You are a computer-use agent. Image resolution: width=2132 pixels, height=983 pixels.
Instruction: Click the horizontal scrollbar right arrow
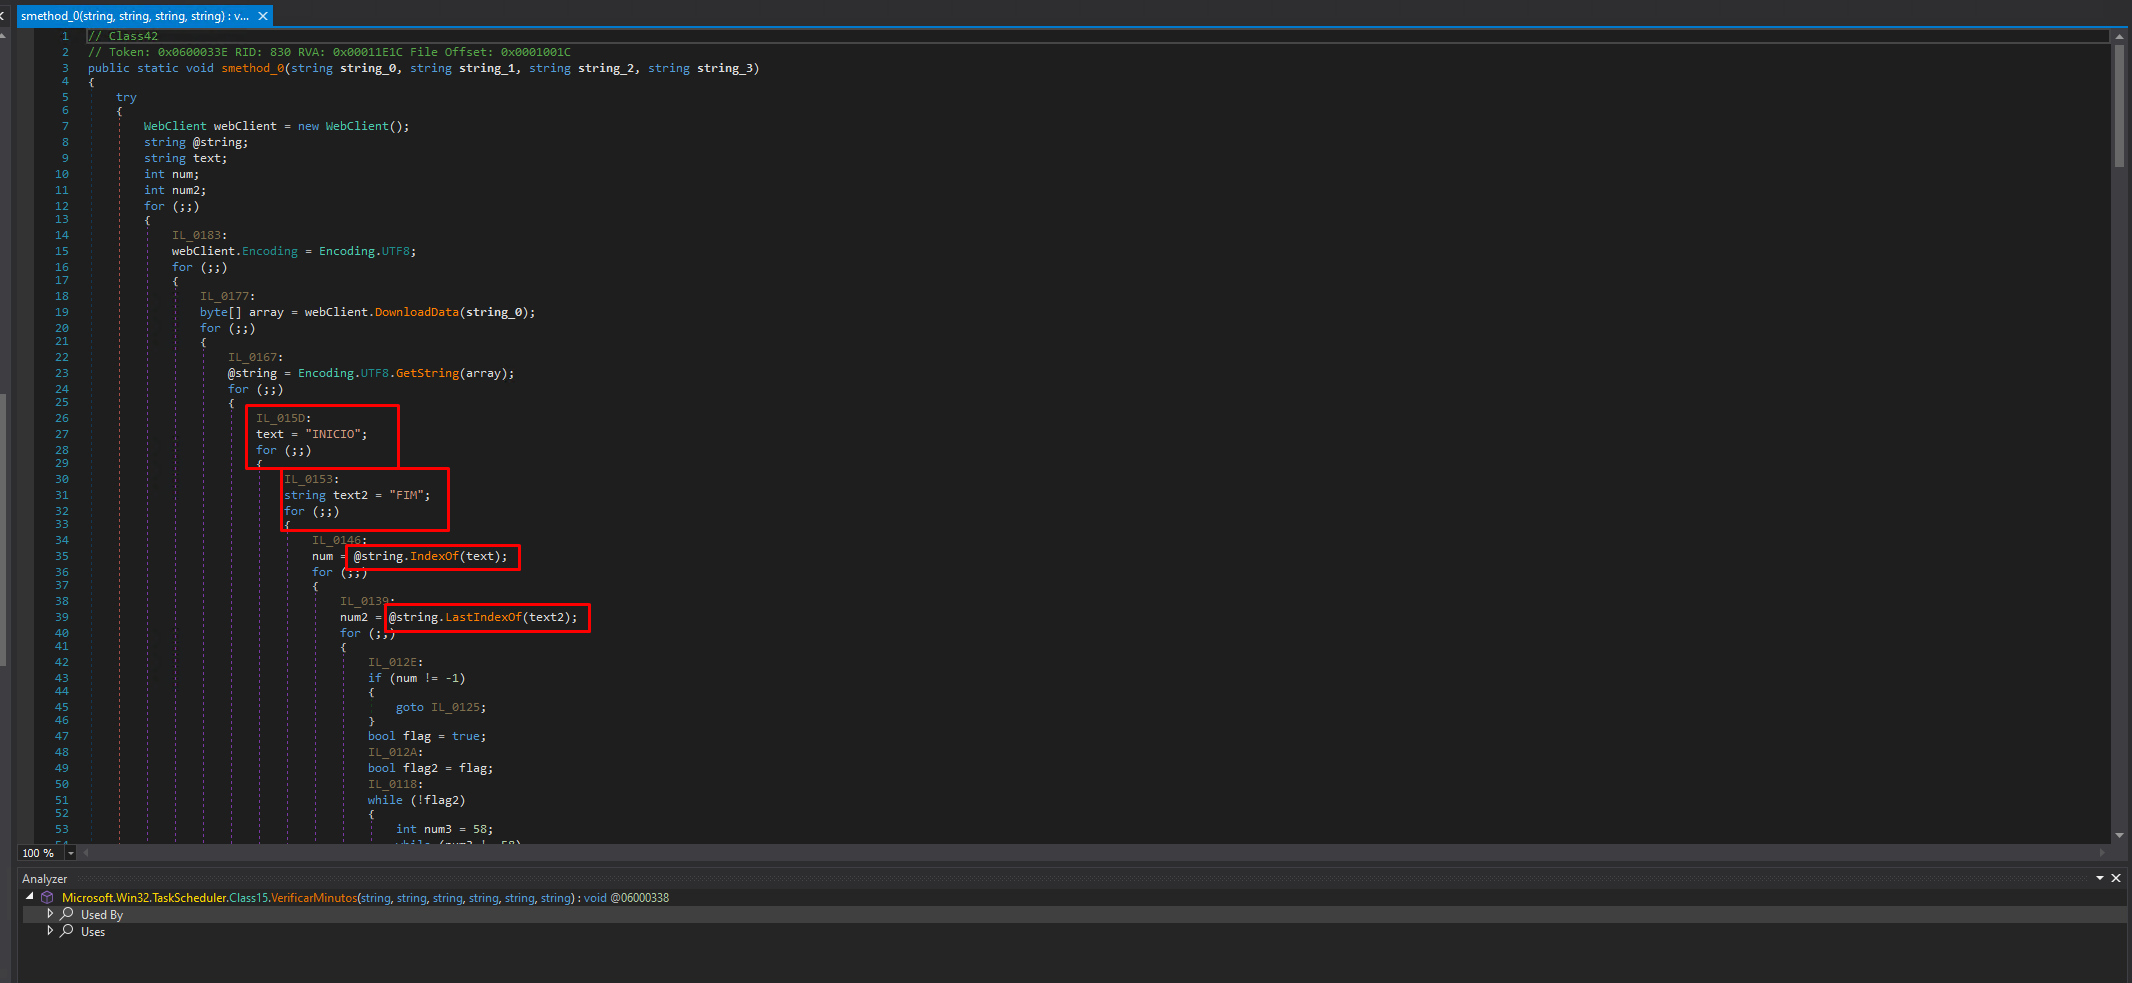click(2102, 853)
